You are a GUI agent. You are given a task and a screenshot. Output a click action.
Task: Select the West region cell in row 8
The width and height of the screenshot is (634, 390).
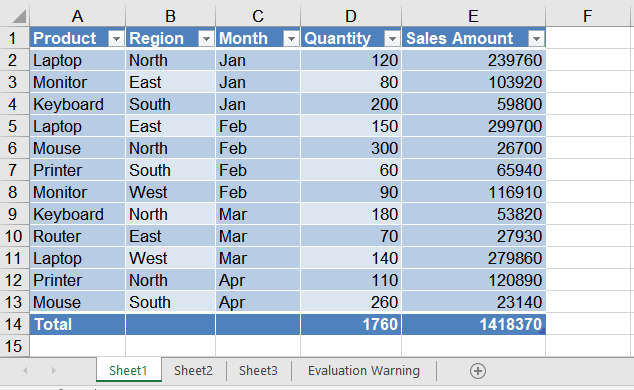(170, 192)
